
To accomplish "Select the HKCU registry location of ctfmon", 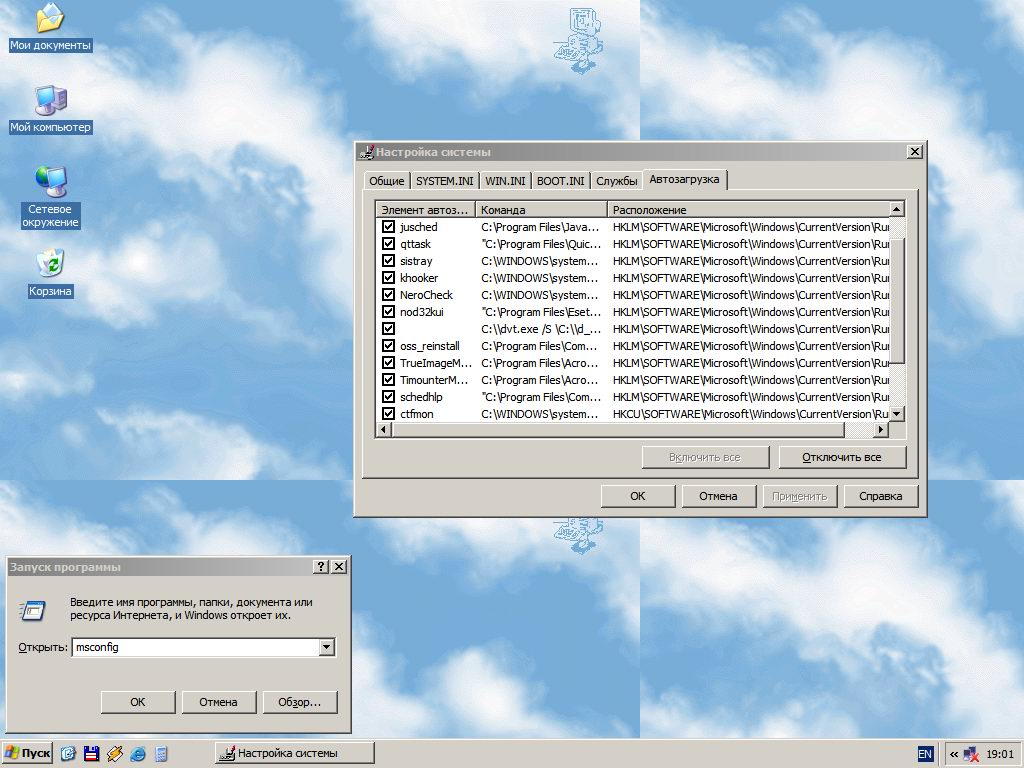I will click(x=750, y=414).
